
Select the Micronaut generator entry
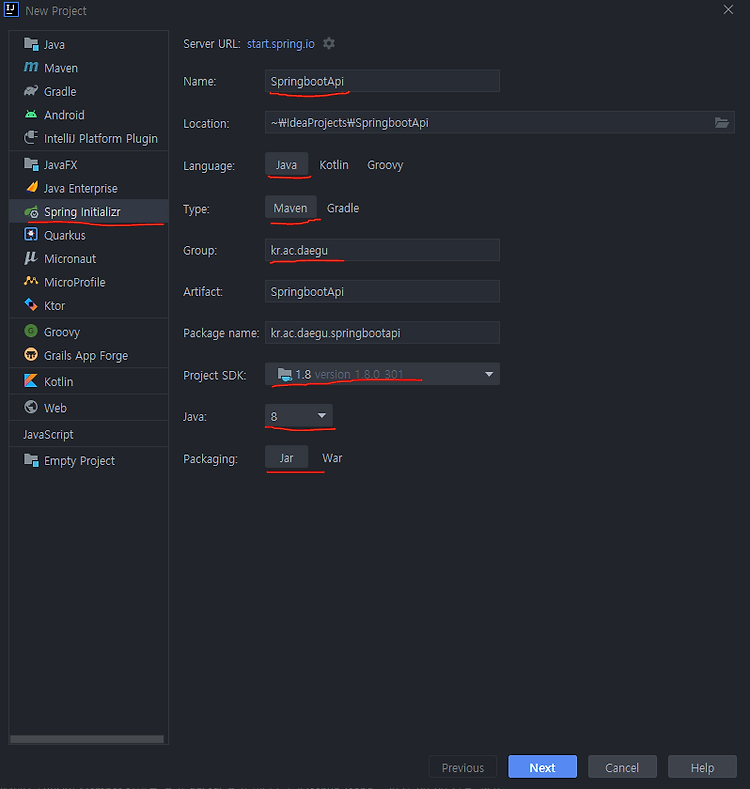point(89,259)
